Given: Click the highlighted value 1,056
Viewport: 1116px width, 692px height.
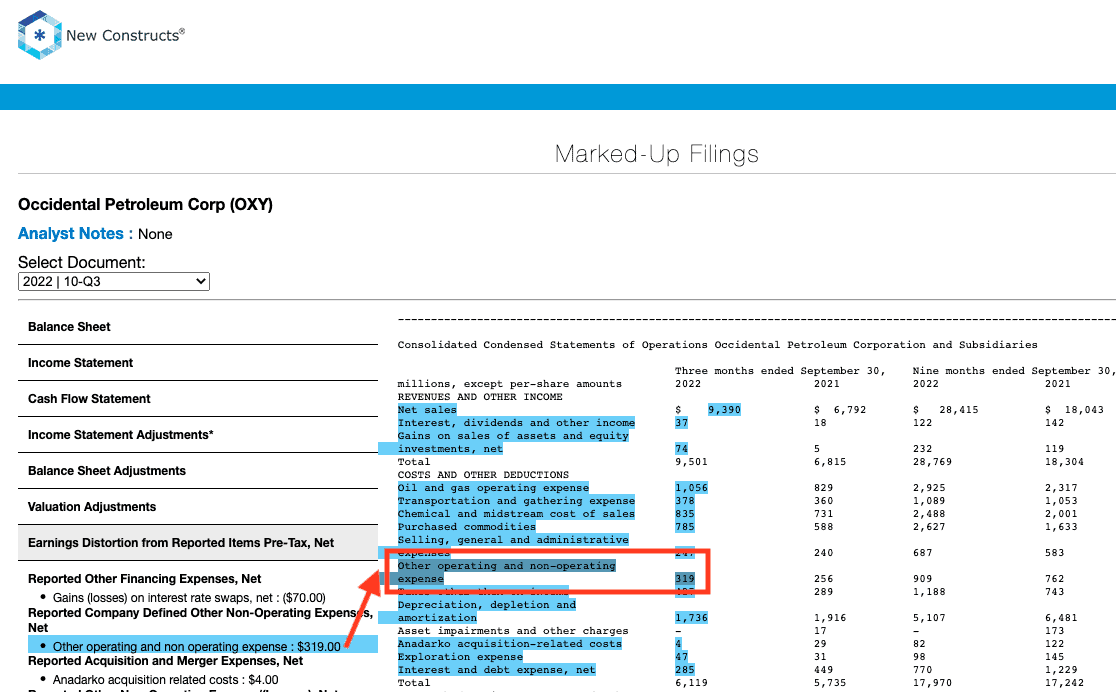Looking at the screenshot, I should [x=691, y=488].
